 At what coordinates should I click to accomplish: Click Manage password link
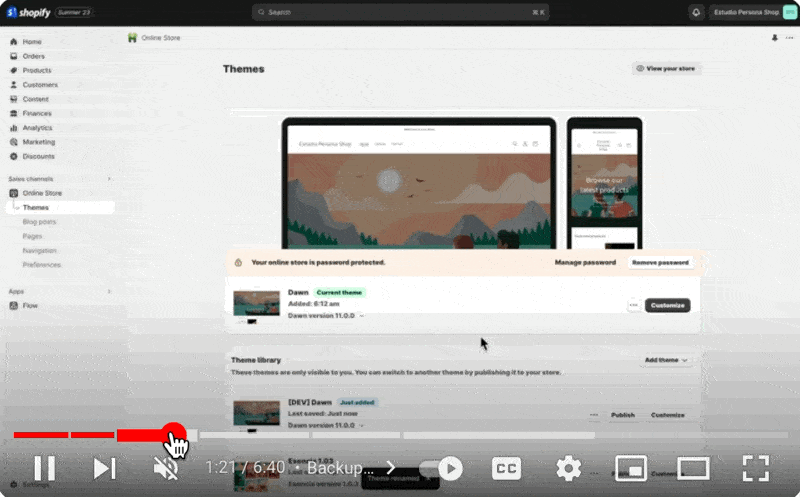click(x=585, y=262)
